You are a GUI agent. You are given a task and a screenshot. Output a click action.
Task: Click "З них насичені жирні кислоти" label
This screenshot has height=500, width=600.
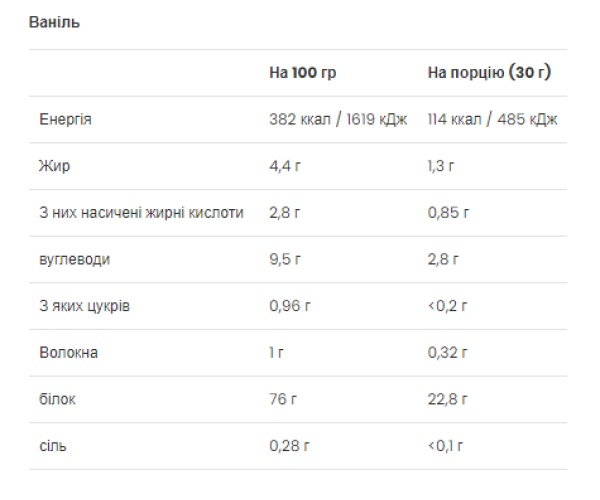click(141, 213)
